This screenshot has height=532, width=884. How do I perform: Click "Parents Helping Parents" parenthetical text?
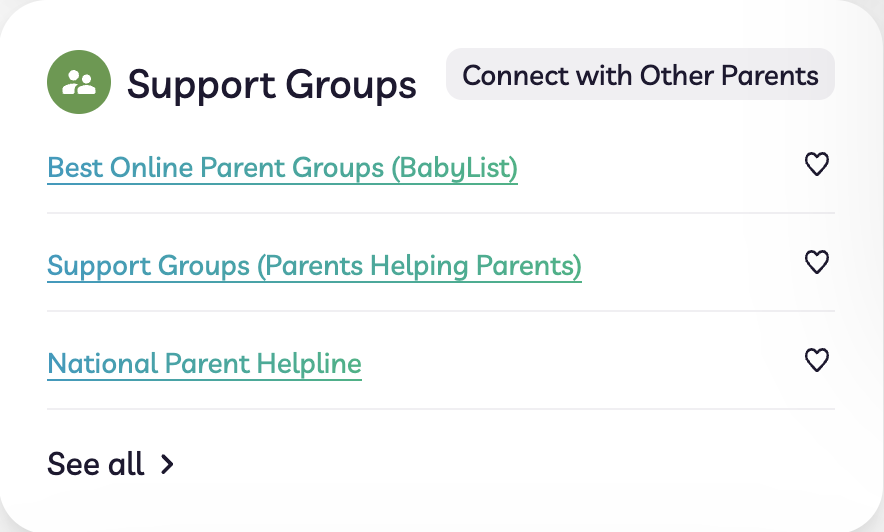(x=419, y=266)
